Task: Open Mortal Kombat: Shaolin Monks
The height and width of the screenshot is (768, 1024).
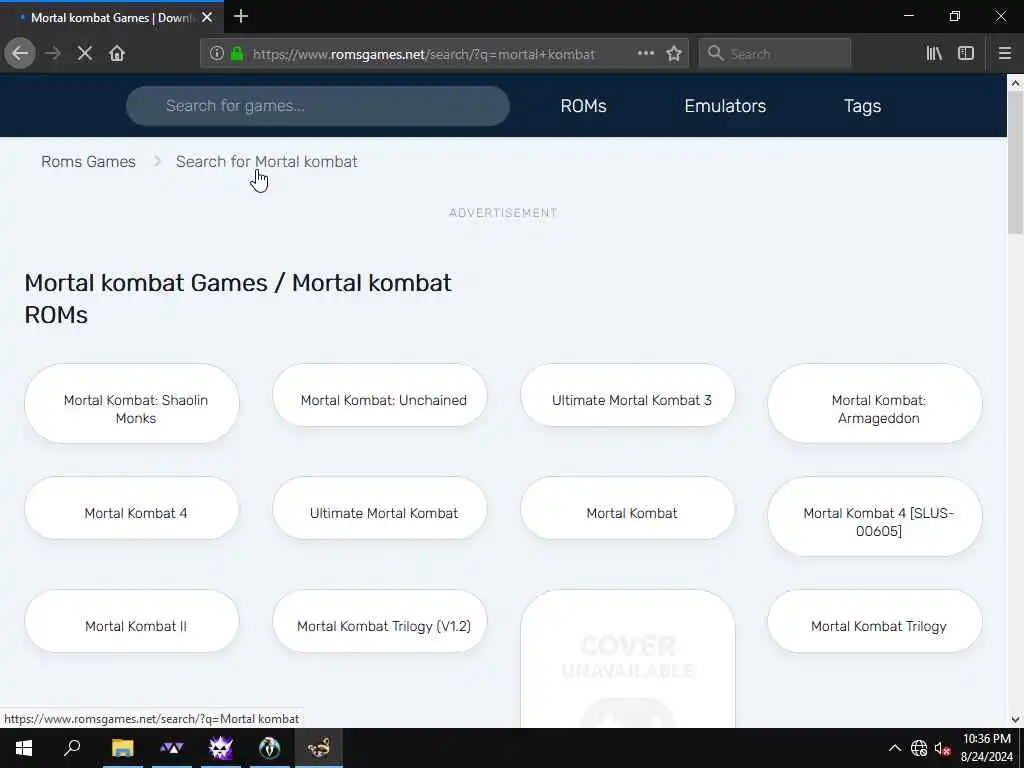Action: (x=132, y=404)
